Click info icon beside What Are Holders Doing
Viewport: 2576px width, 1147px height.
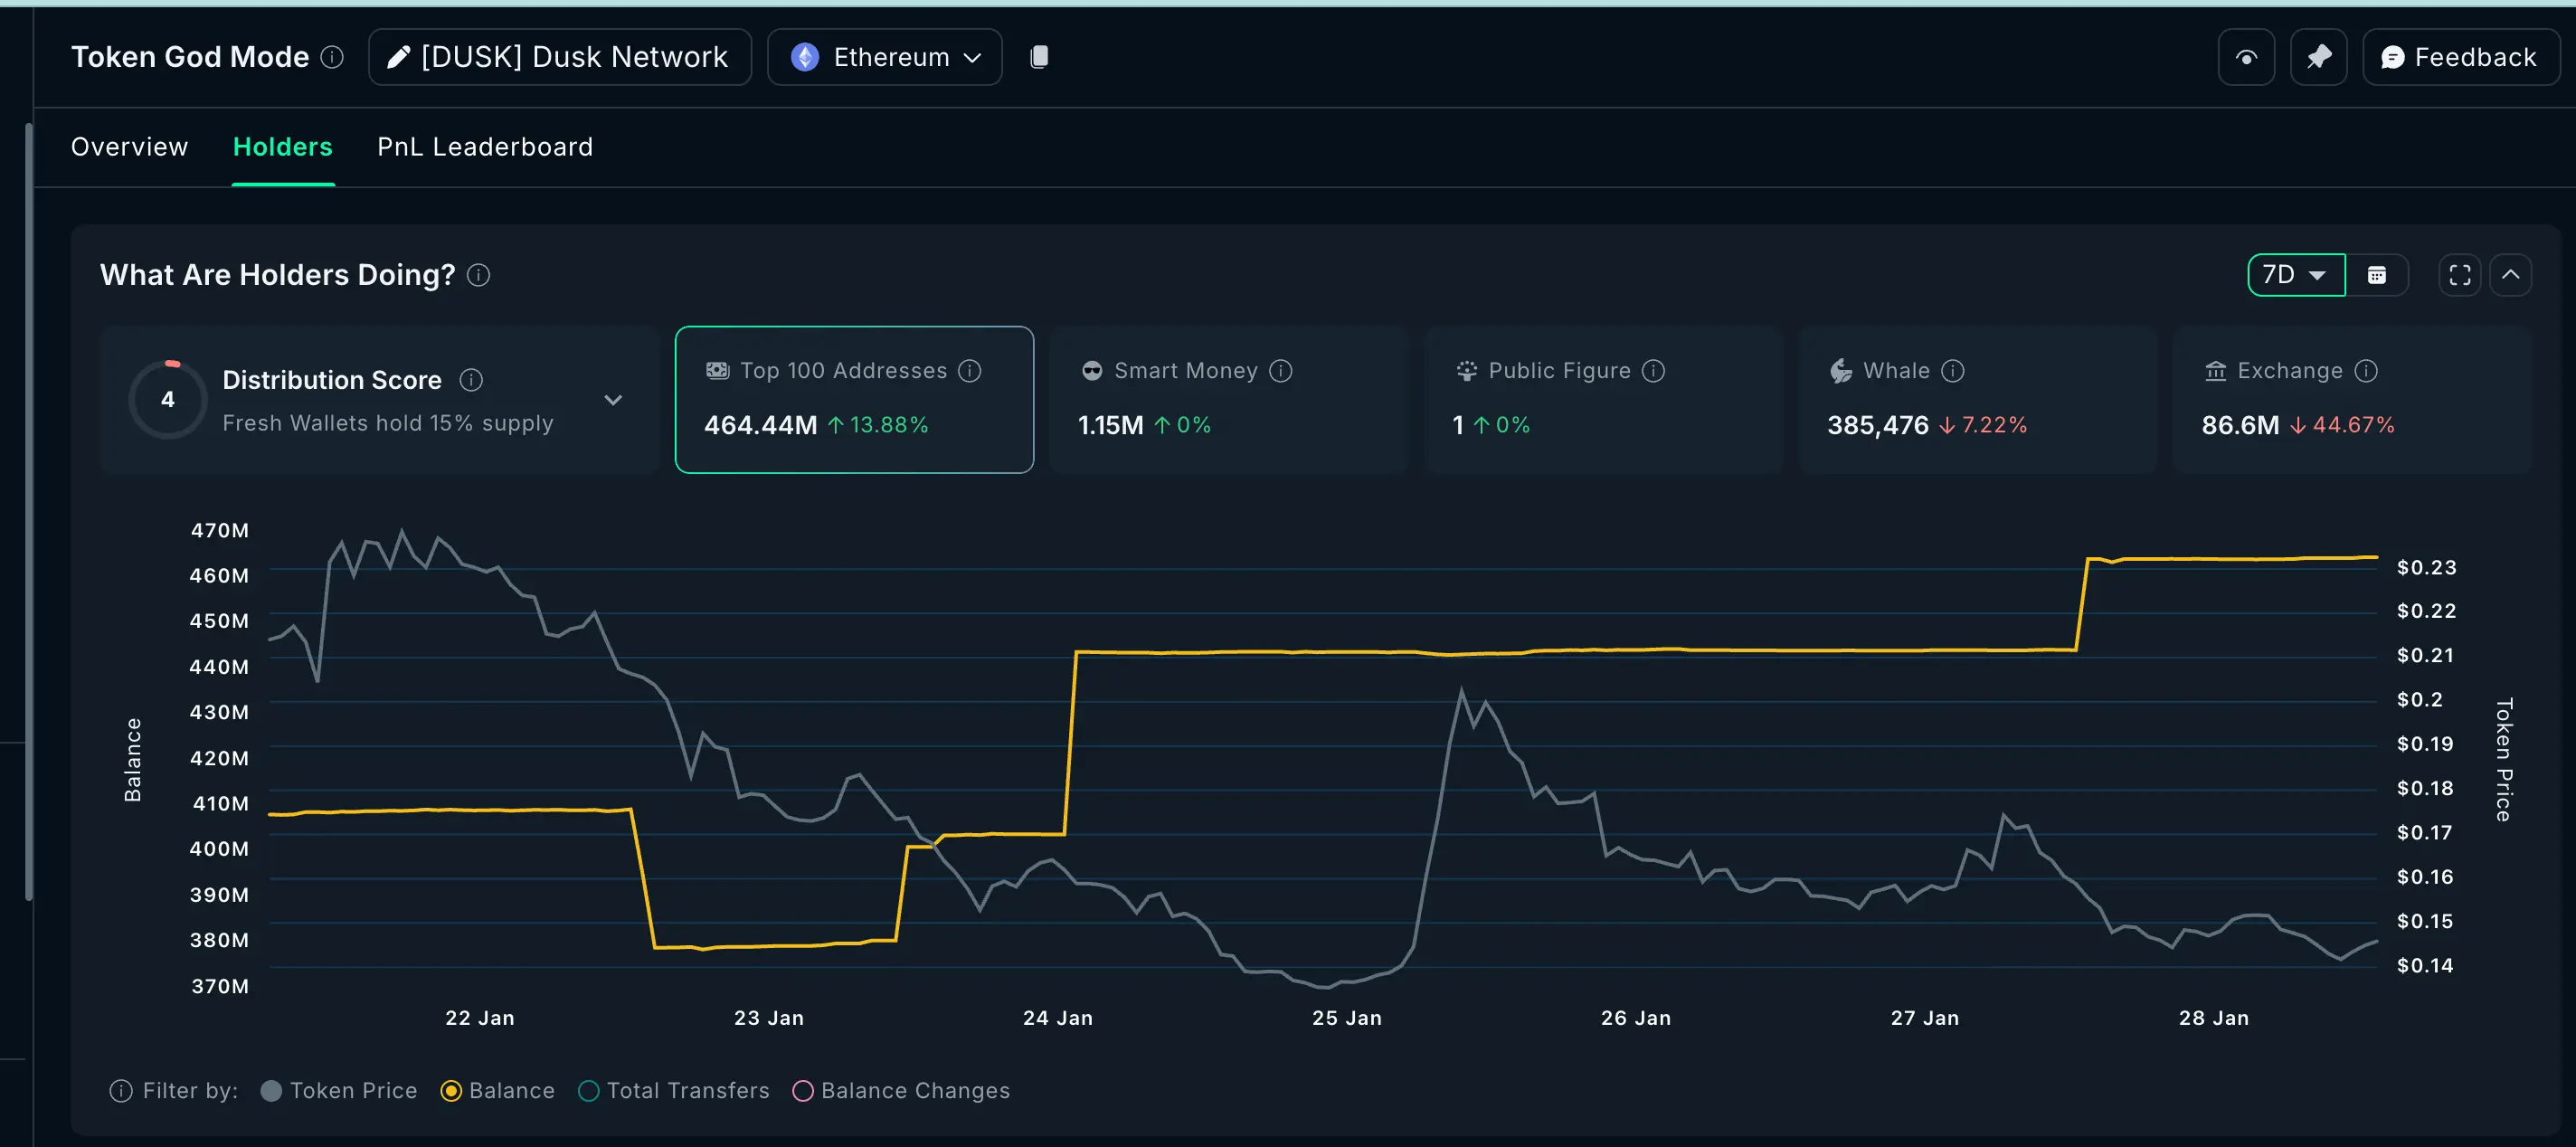(x=479, y=275)
